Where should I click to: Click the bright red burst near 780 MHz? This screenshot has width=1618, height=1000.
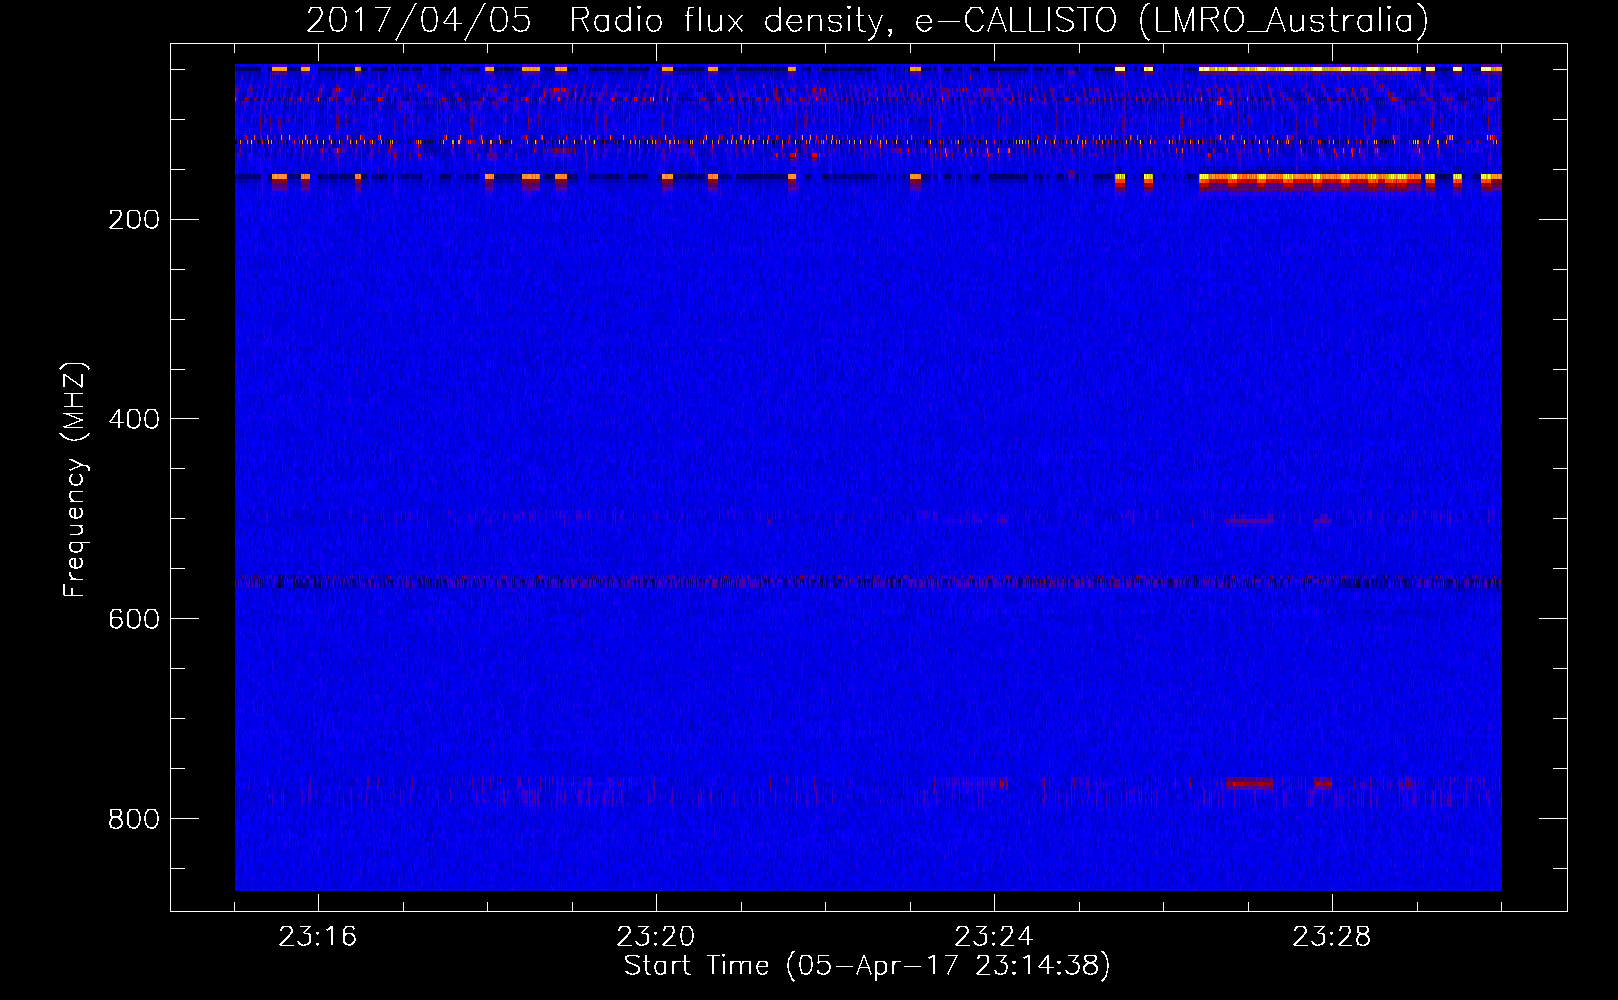[x=1250, y=783]
